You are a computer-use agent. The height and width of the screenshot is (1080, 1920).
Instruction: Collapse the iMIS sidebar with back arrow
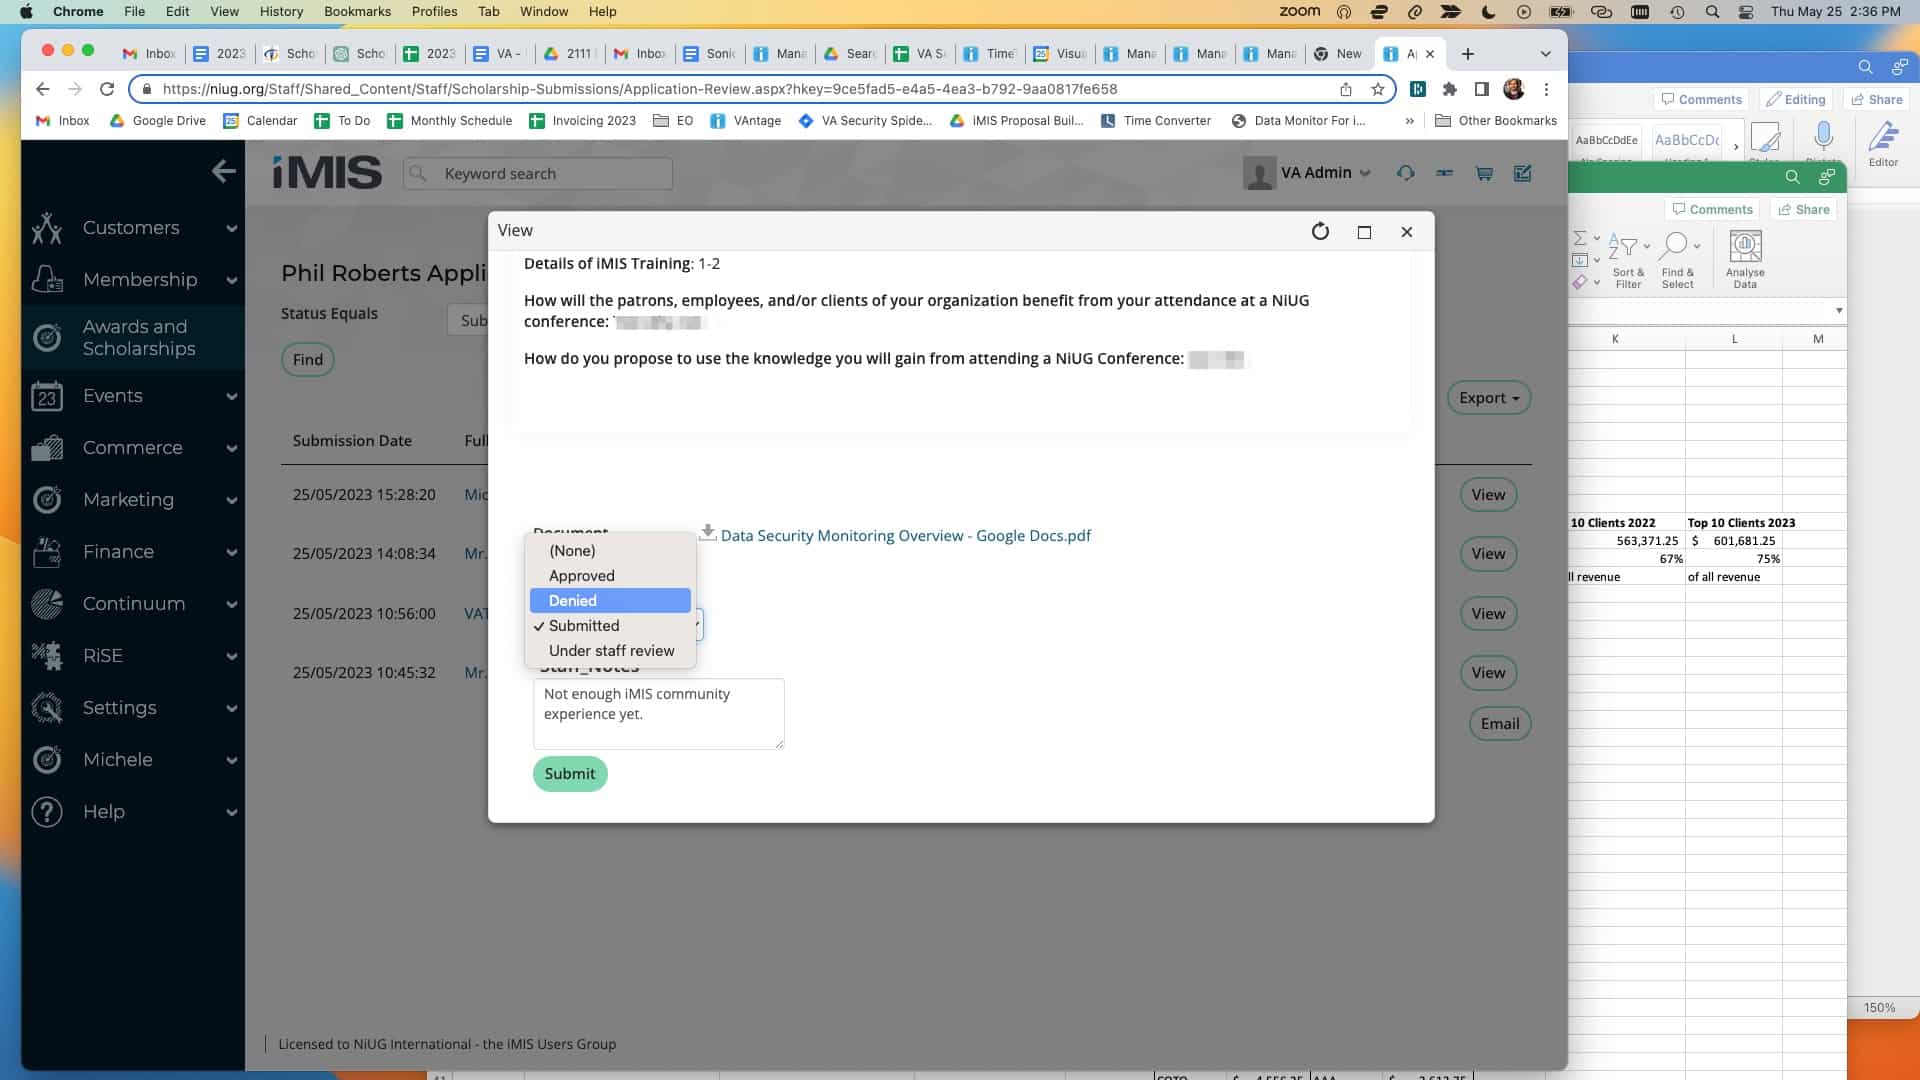point(224,172)
